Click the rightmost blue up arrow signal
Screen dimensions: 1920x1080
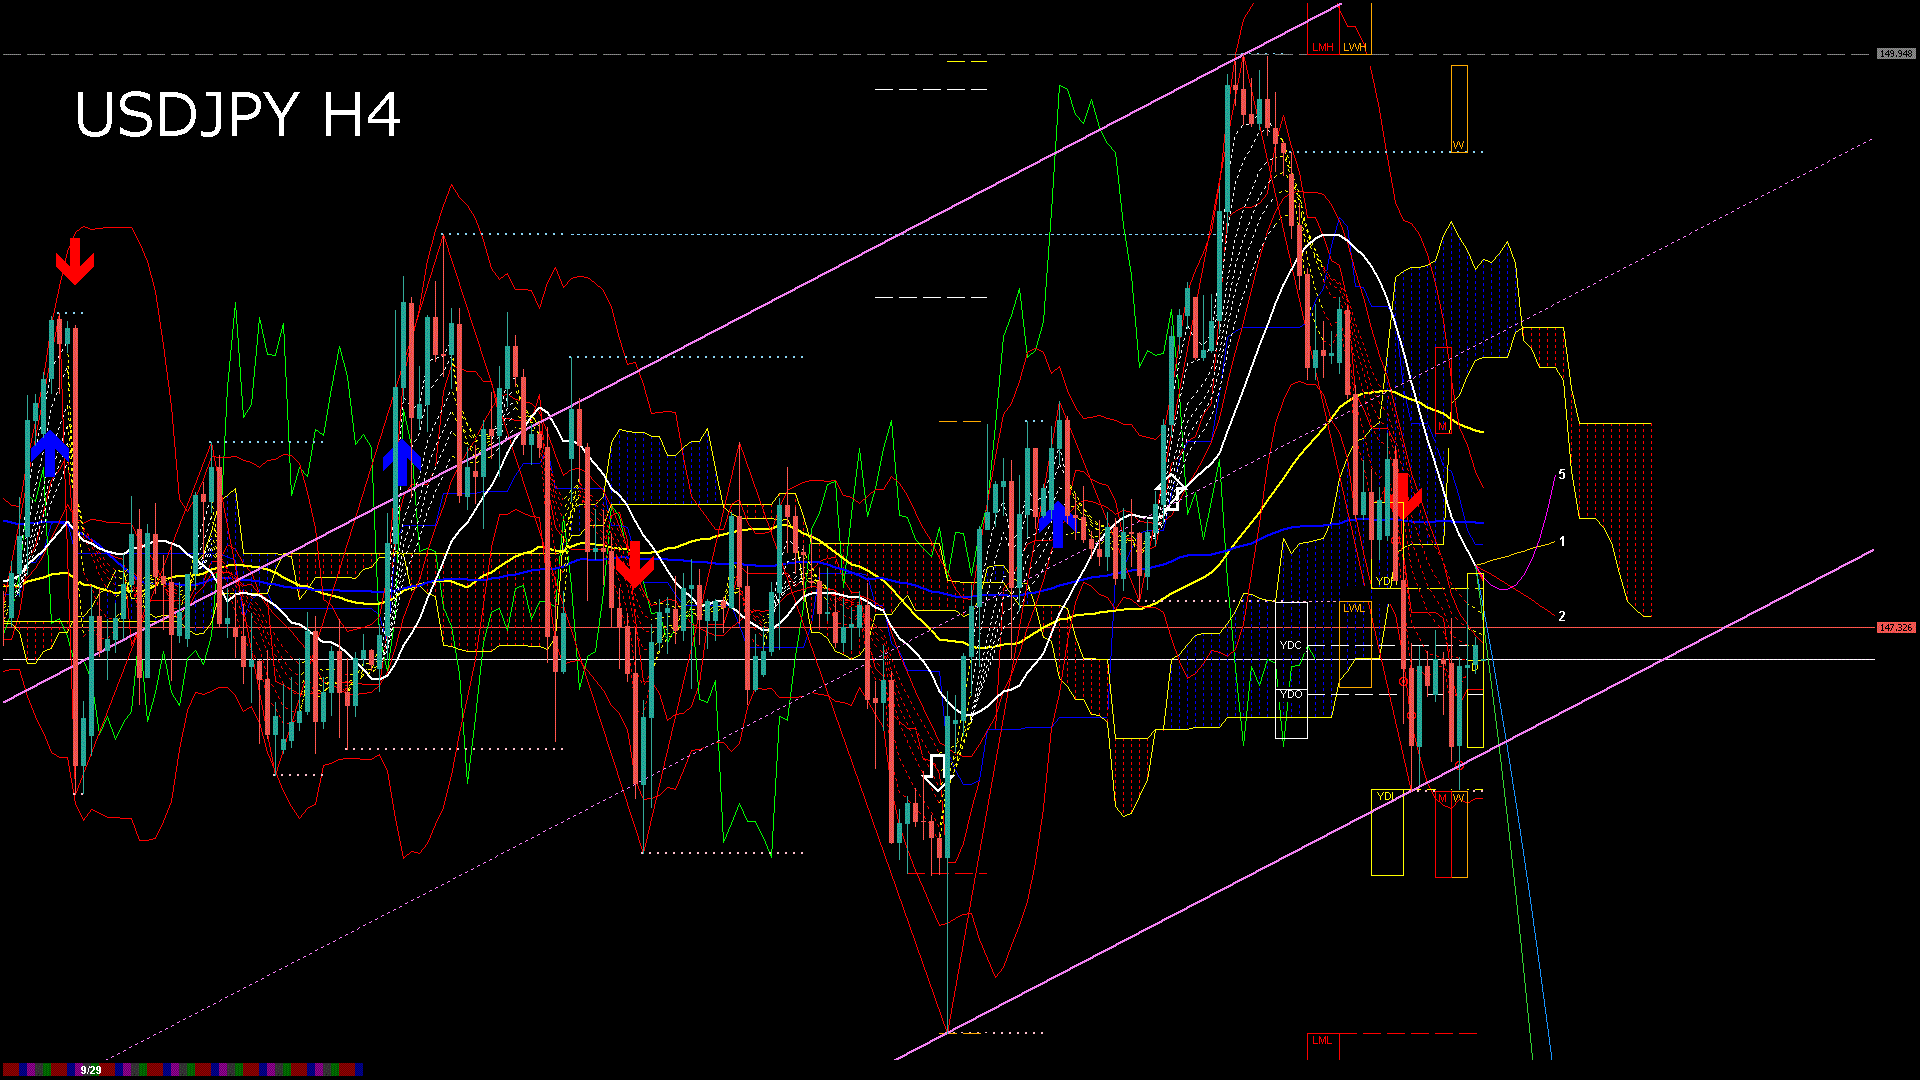click(x=1057, y=524)
